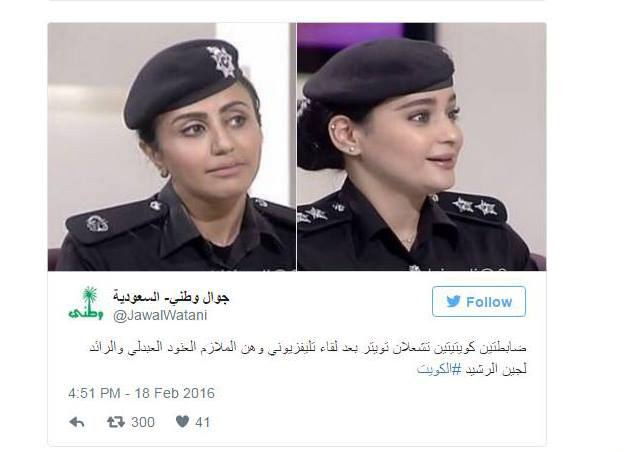This screenshot has height=452, width=641.
Task: Click the Twitter bird icon in Follow button
Action: (x=453, y=302)
